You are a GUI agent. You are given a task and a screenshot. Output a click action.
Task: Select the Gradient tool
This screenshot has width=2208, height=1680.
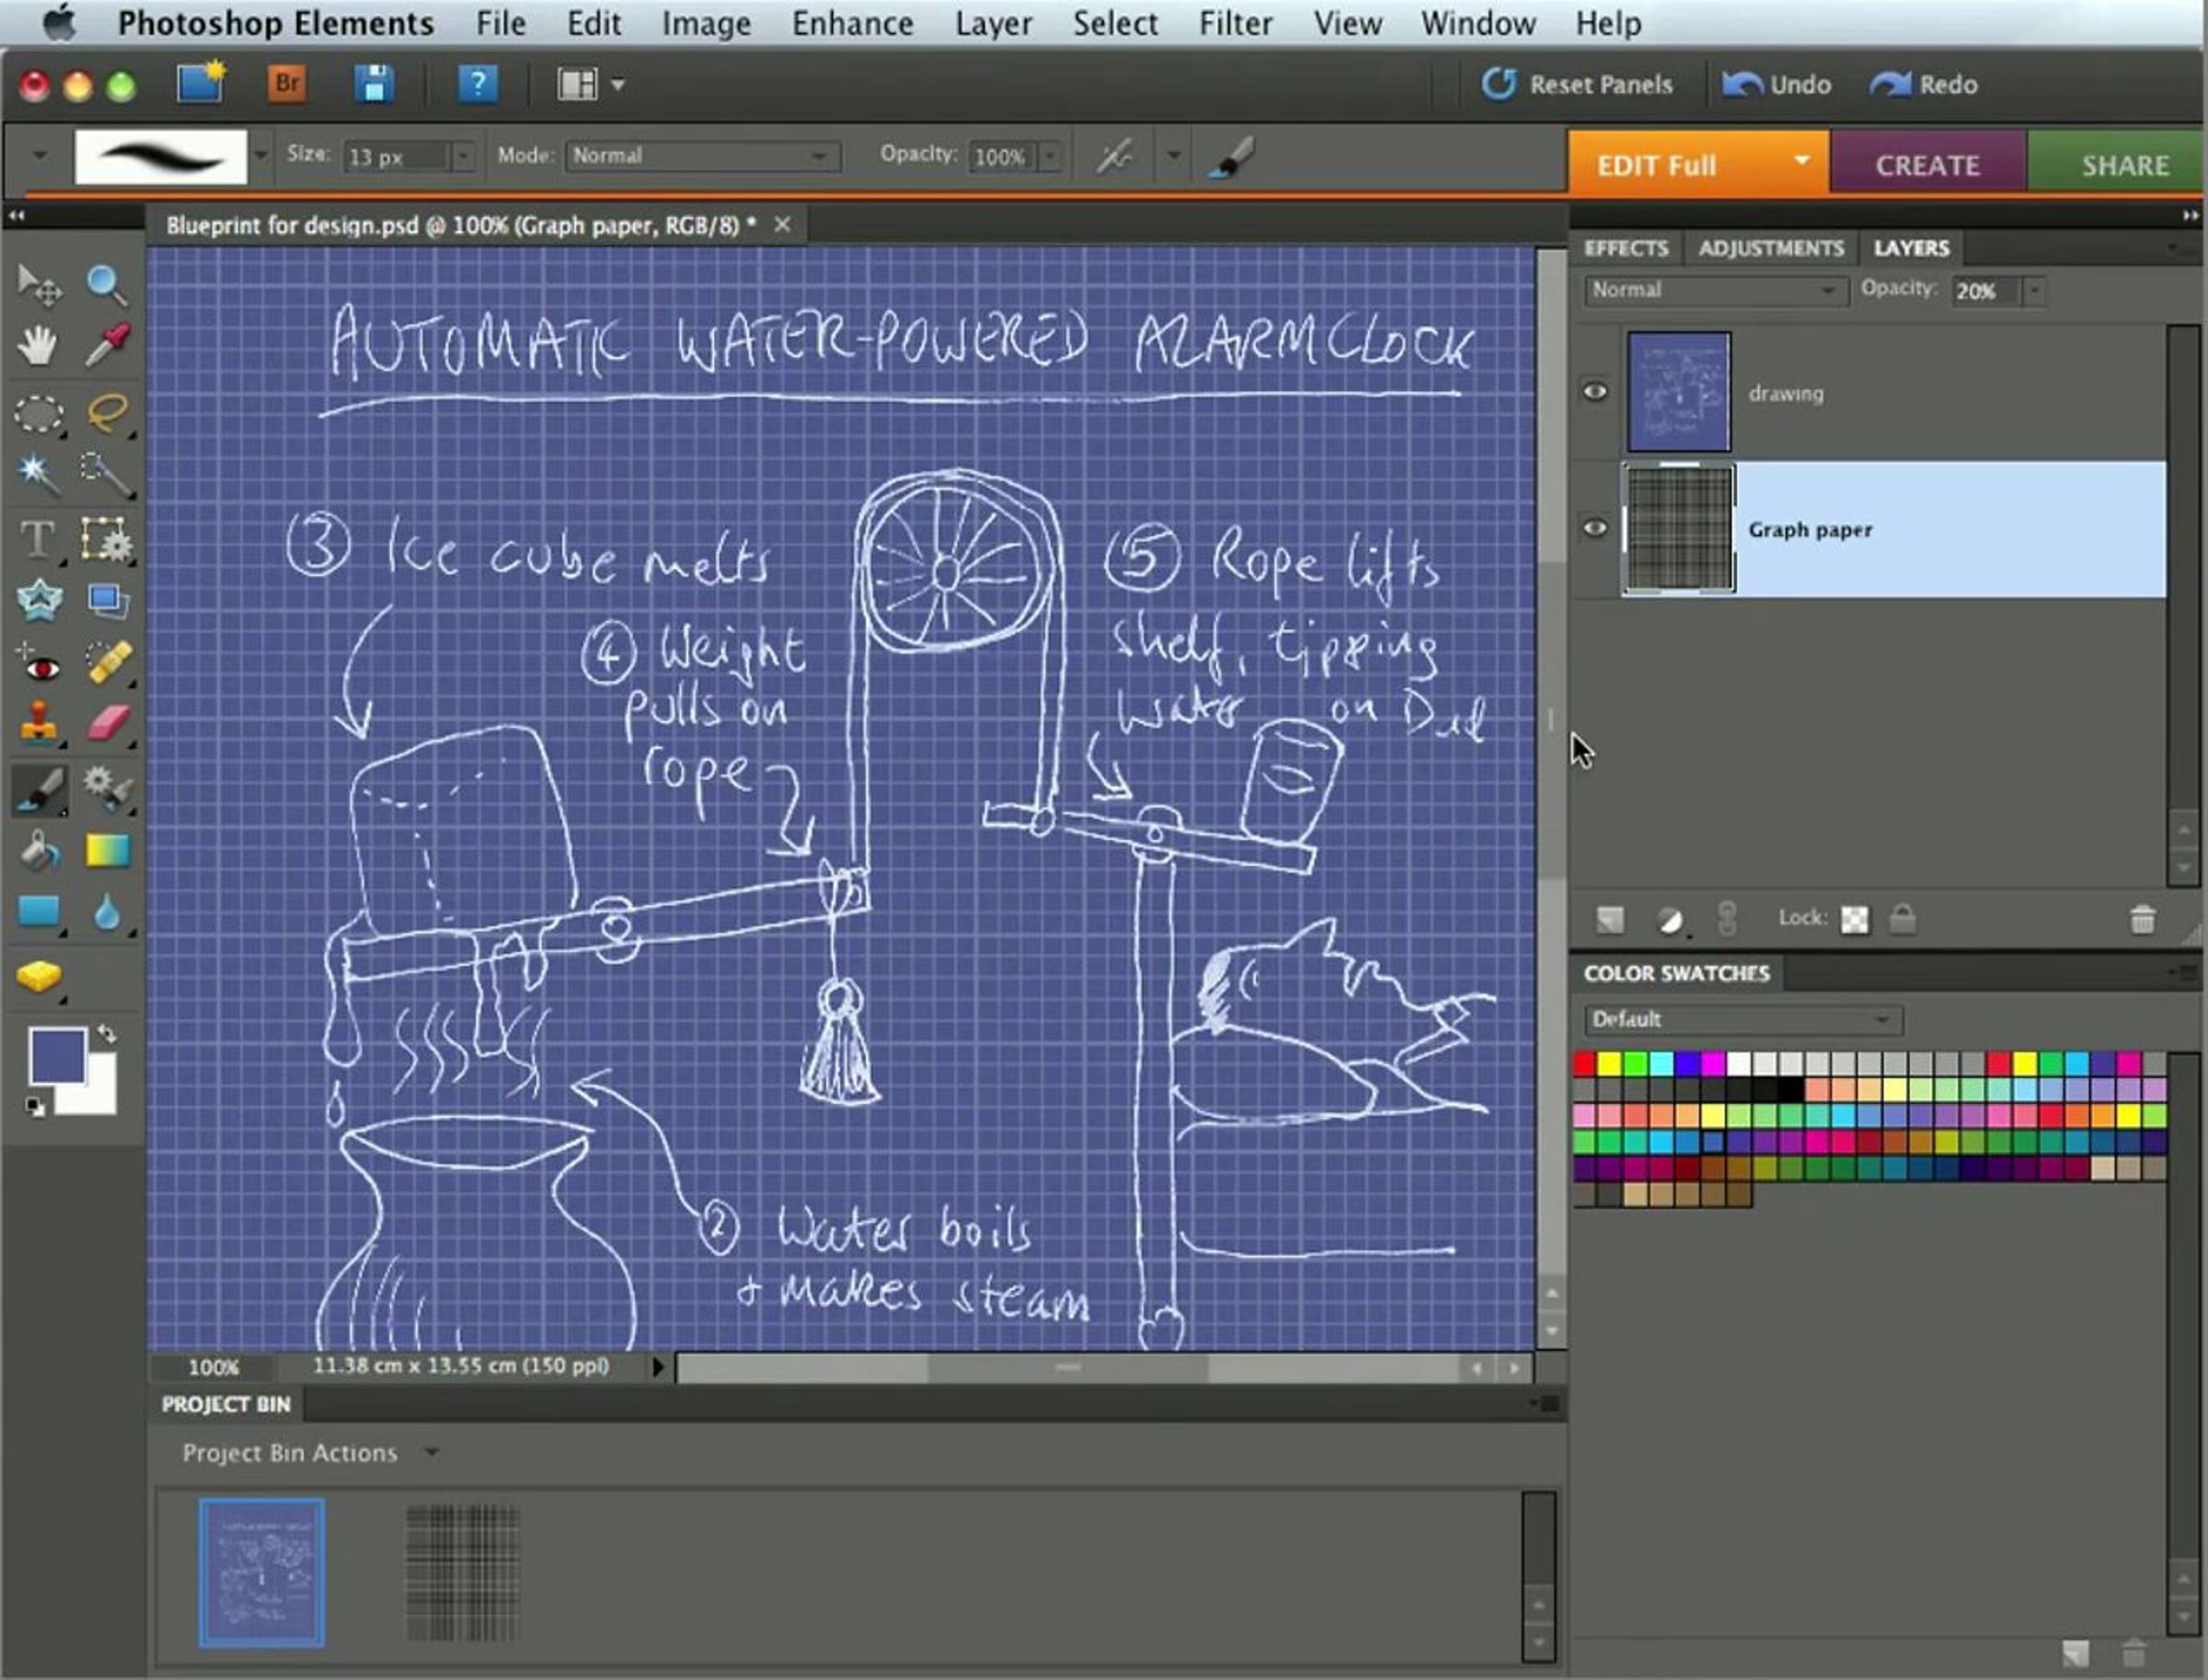(x=107, y=851)
